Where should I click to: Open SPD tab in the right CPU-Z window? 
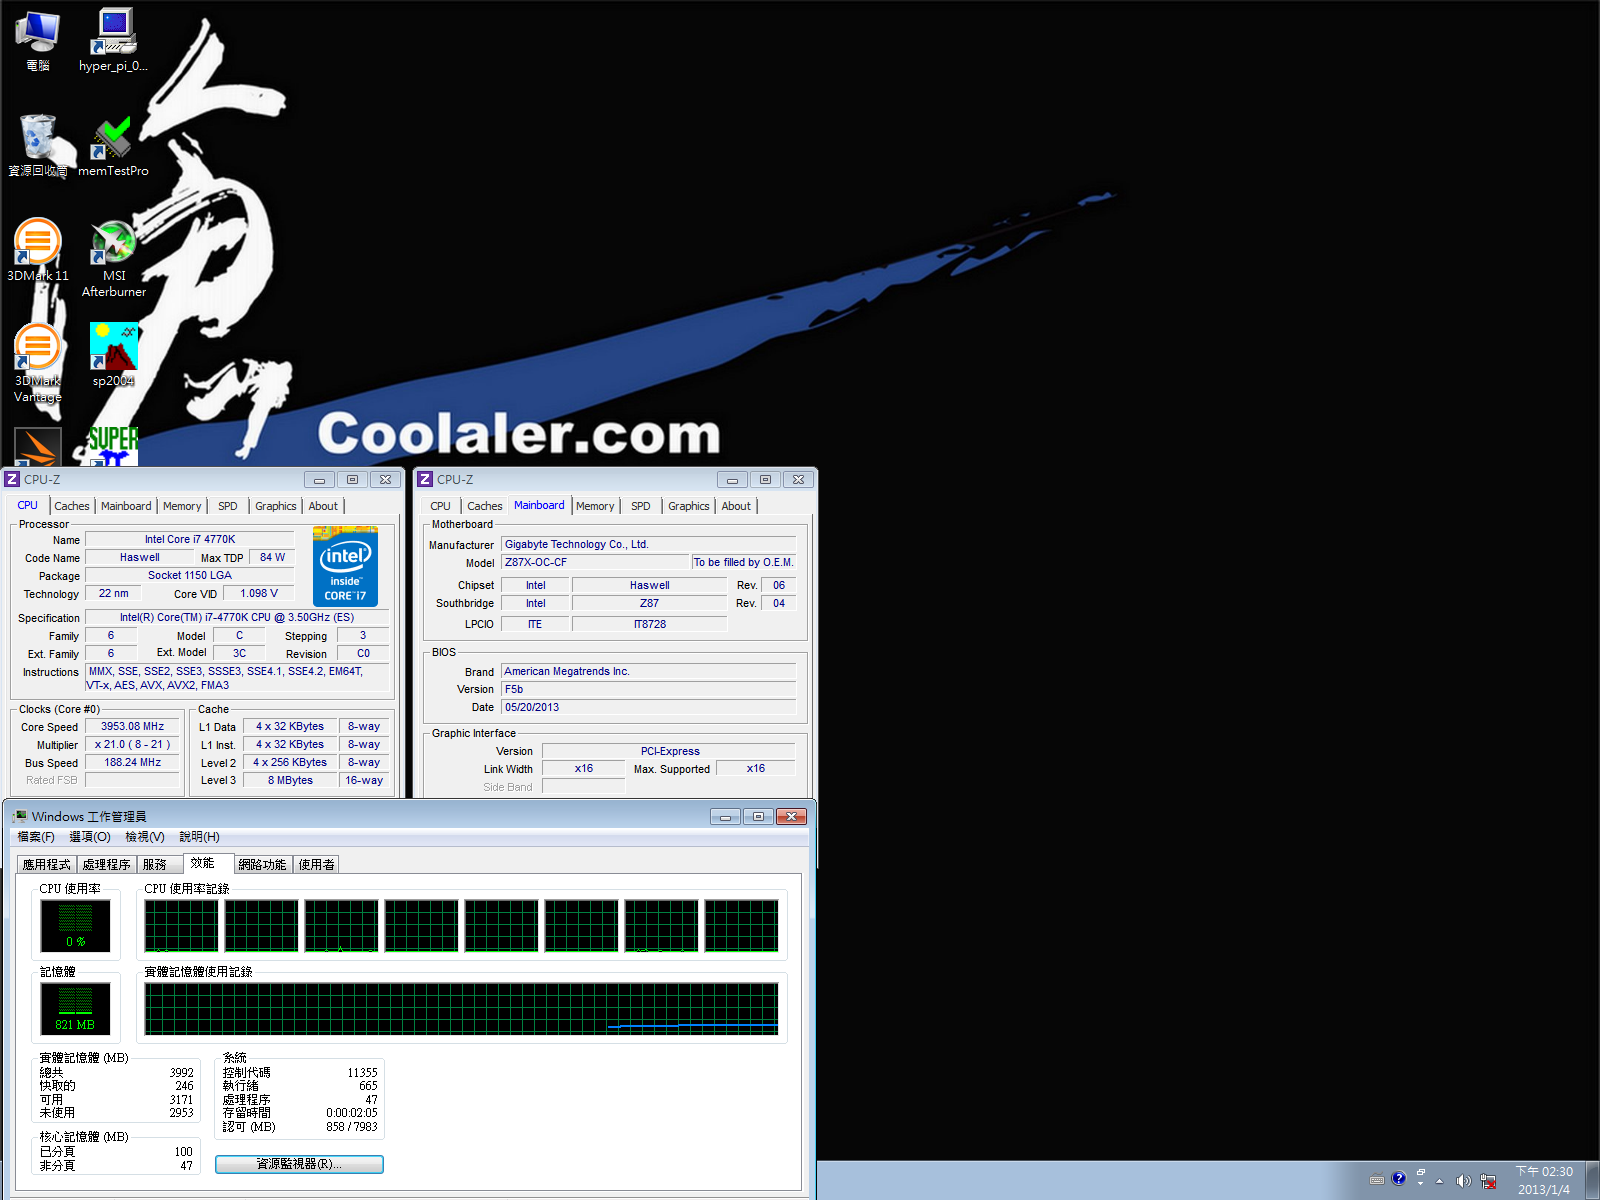click(x=641, y=506)
